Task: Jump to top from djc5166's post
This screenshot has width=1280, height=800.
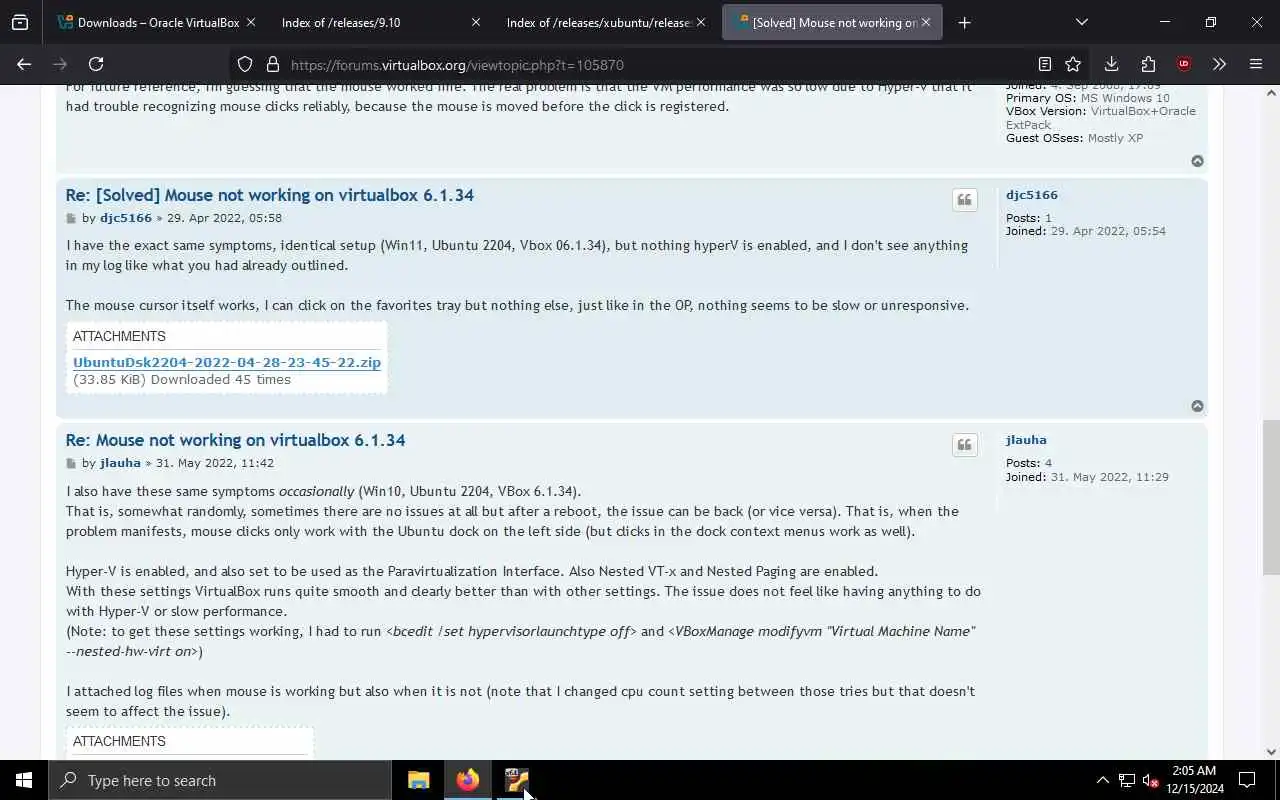Action: point(1197,406)
